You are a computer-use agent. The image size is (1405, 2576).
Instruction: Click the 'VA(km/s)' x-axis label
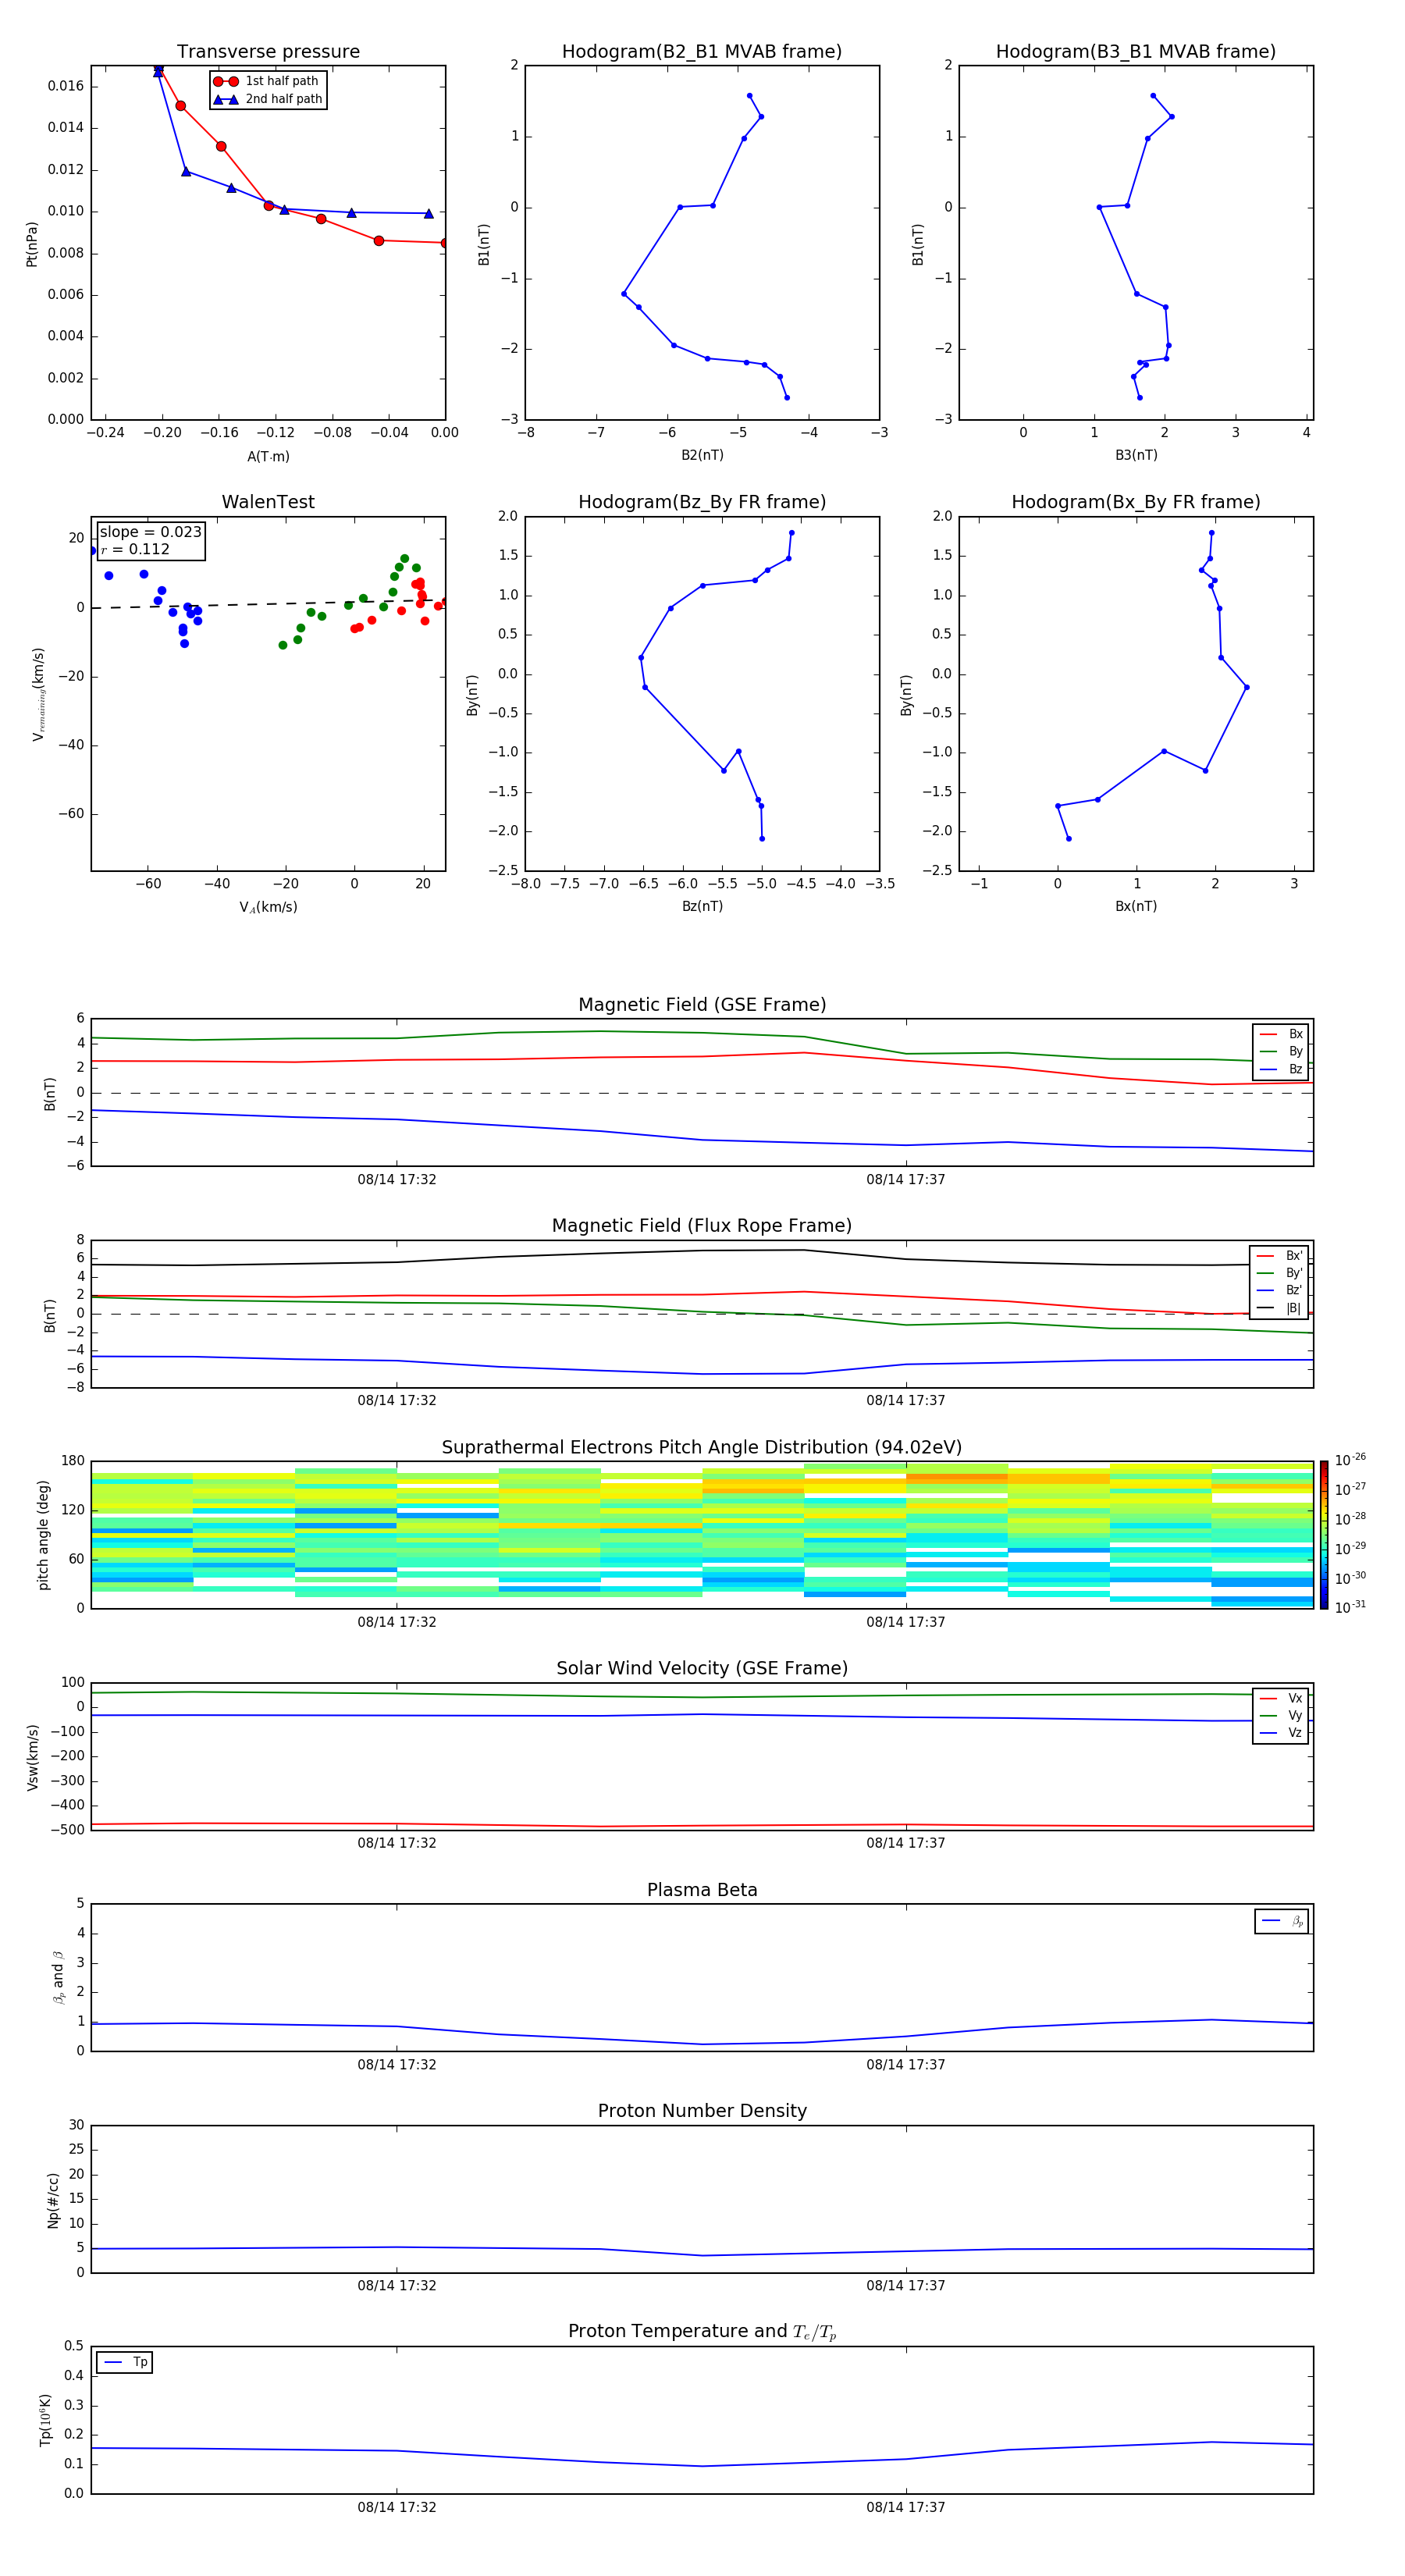click(268, 907)
